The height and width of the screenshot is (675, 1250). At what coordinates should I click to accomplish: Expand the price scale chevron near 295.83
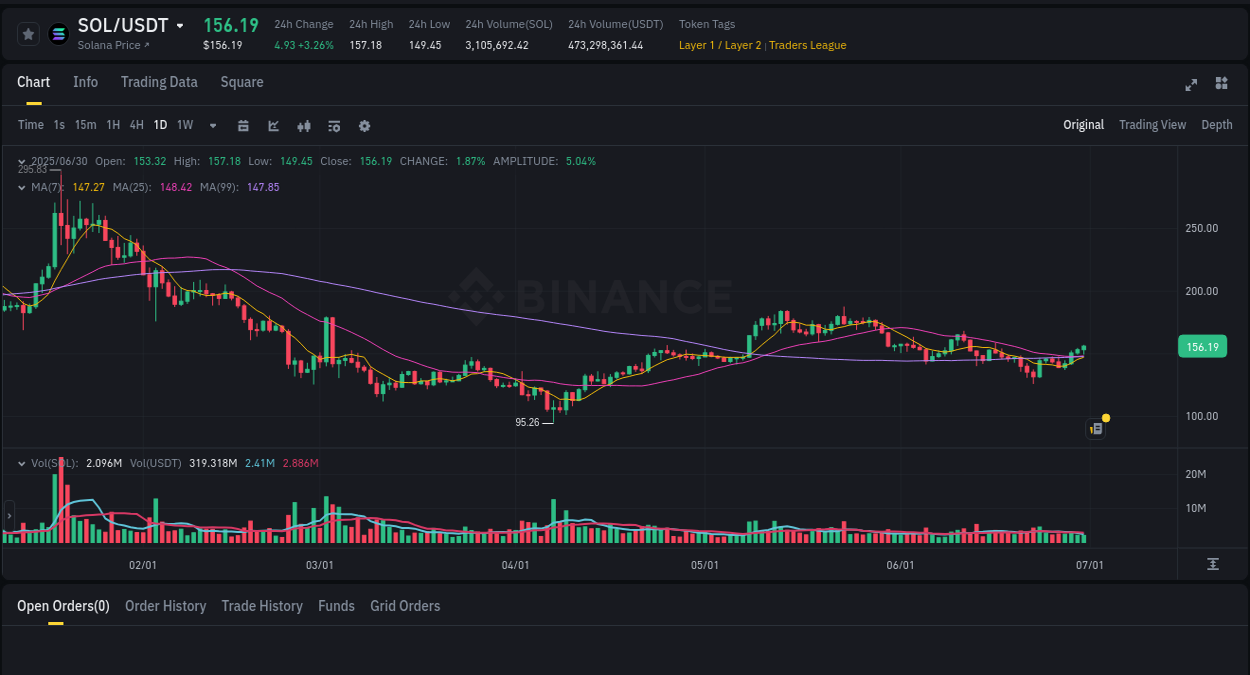tap(22, 161)
